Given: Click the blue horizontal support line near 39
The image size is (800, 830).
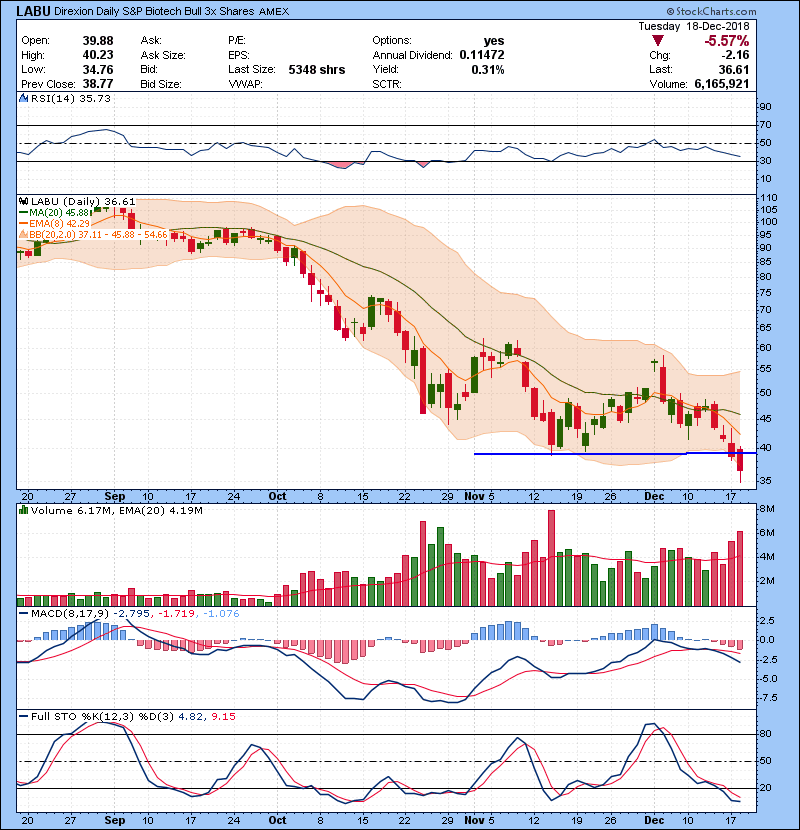Looking at the screenshot, I should (x=615, y=454).
